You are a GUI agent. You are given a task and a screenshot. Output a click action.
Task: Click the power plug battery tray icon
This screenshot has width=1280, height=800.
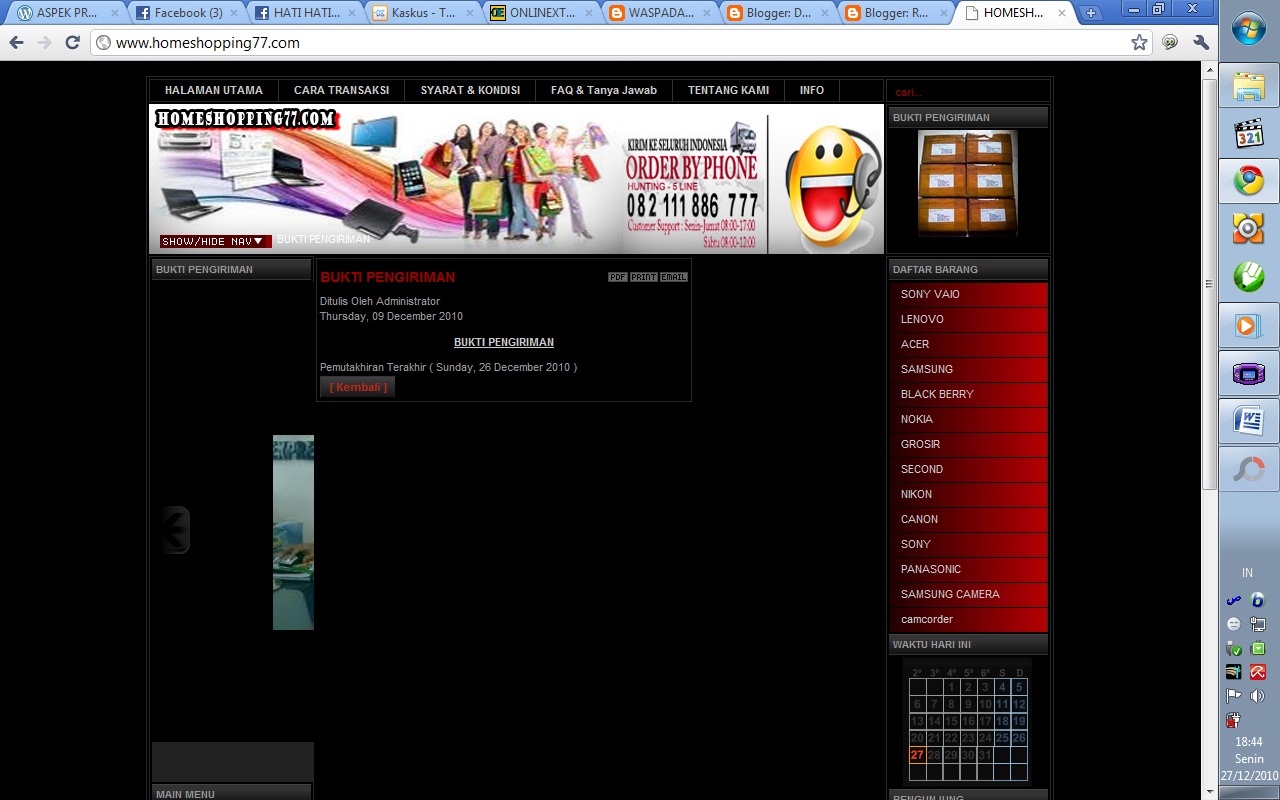pos(1234,720)
